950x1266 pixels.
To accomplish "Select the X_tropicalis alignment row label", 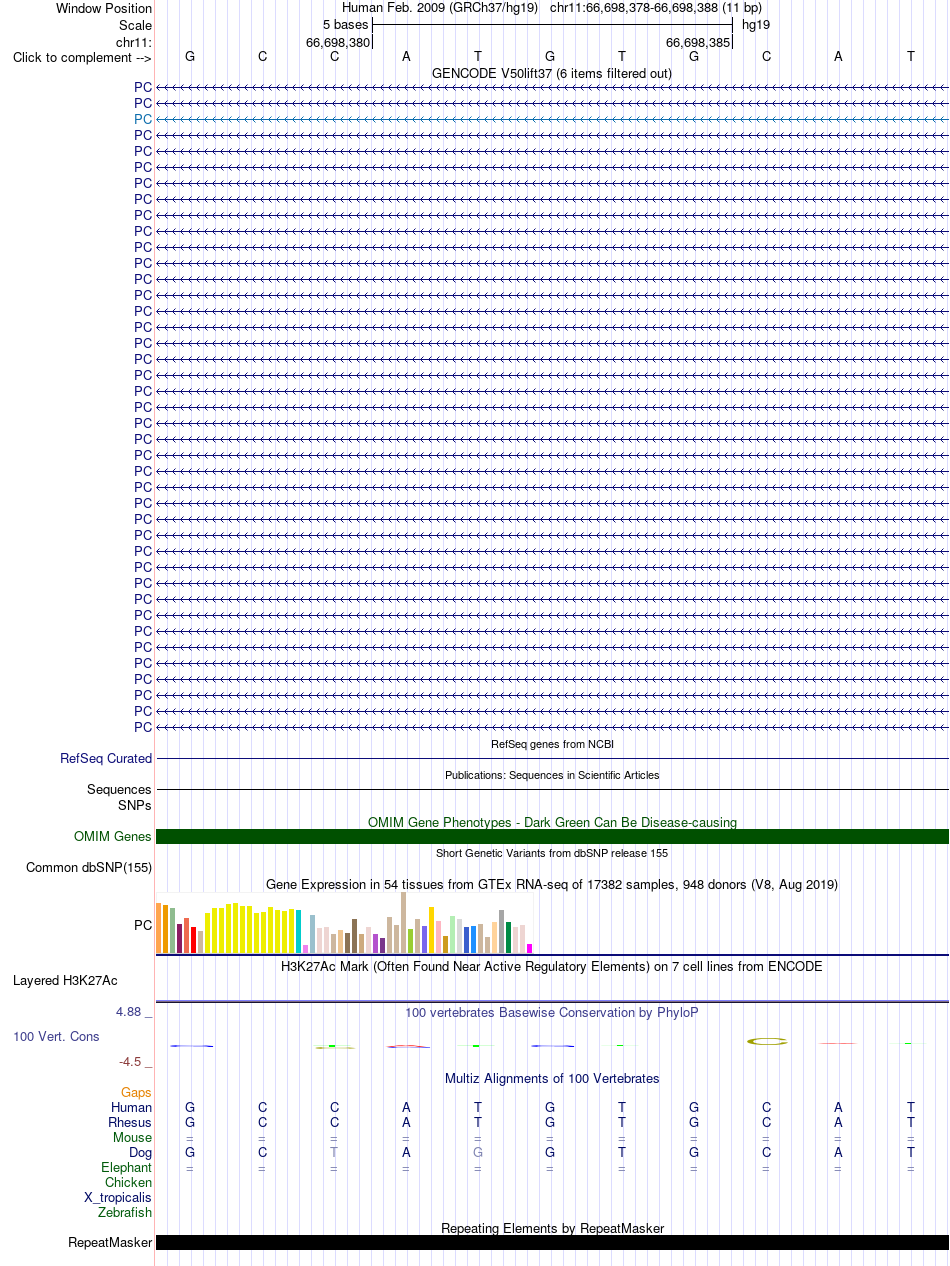I will tap(118, 1197).
